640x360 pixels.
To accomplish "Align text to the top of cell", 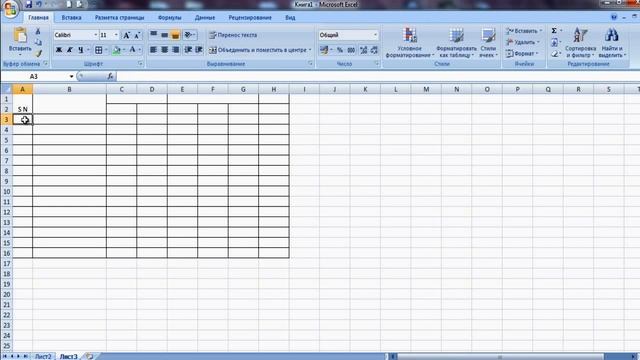I will (x=153, y=35).
